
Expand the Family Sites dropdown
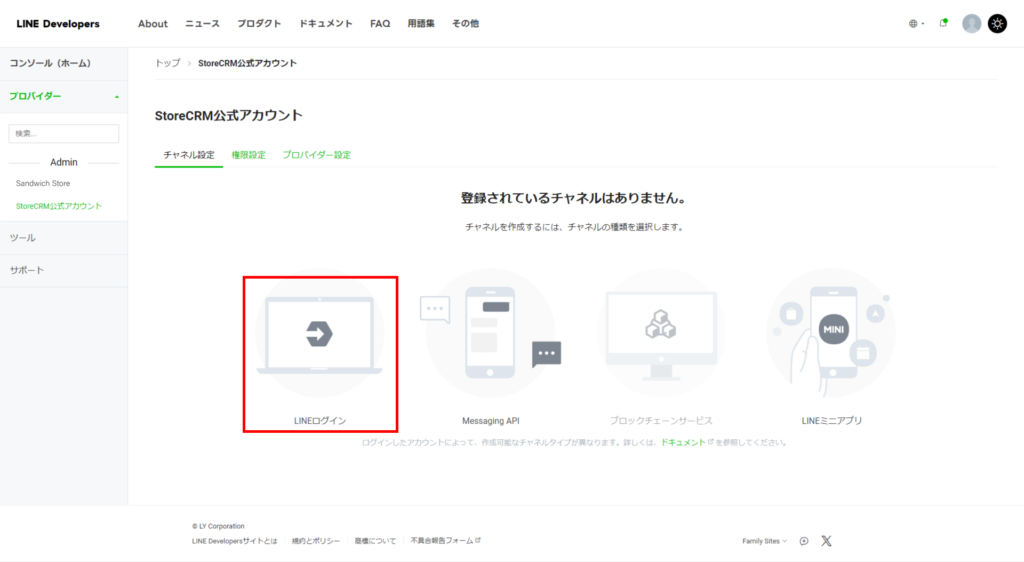click(x=764, y=541)
